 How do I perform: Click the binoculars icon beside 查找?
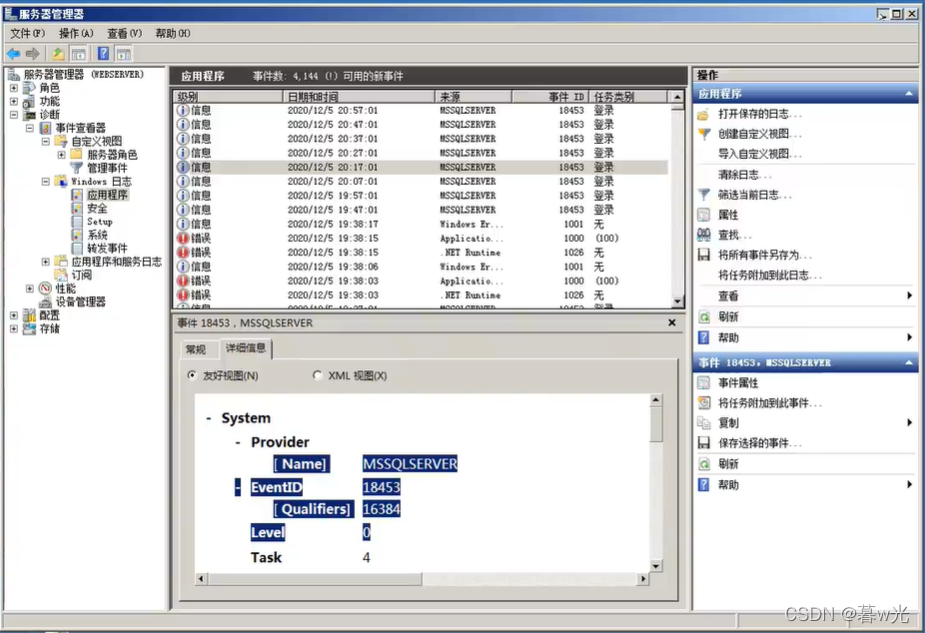[704, 234]
